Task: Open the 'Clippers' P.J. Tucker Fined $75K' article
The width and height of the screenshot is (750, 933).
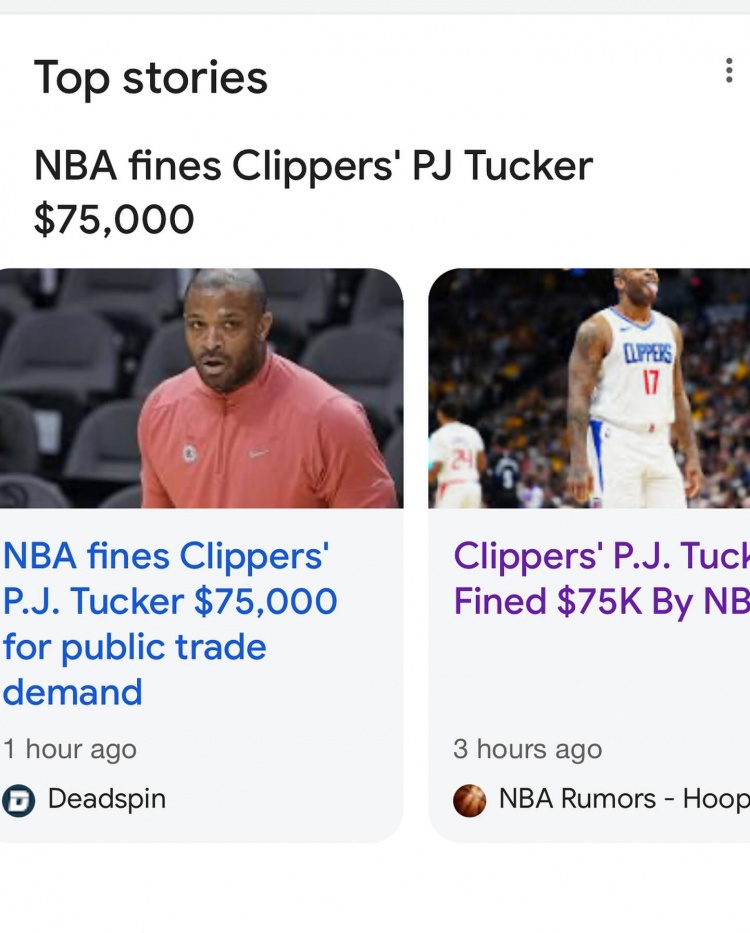Action: 601,578
